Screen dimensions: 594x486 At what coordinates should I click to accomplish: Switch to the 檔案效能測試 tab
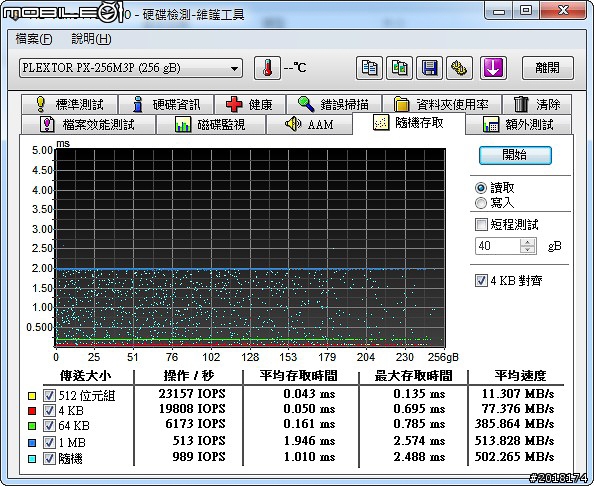[x=88, y=124]
